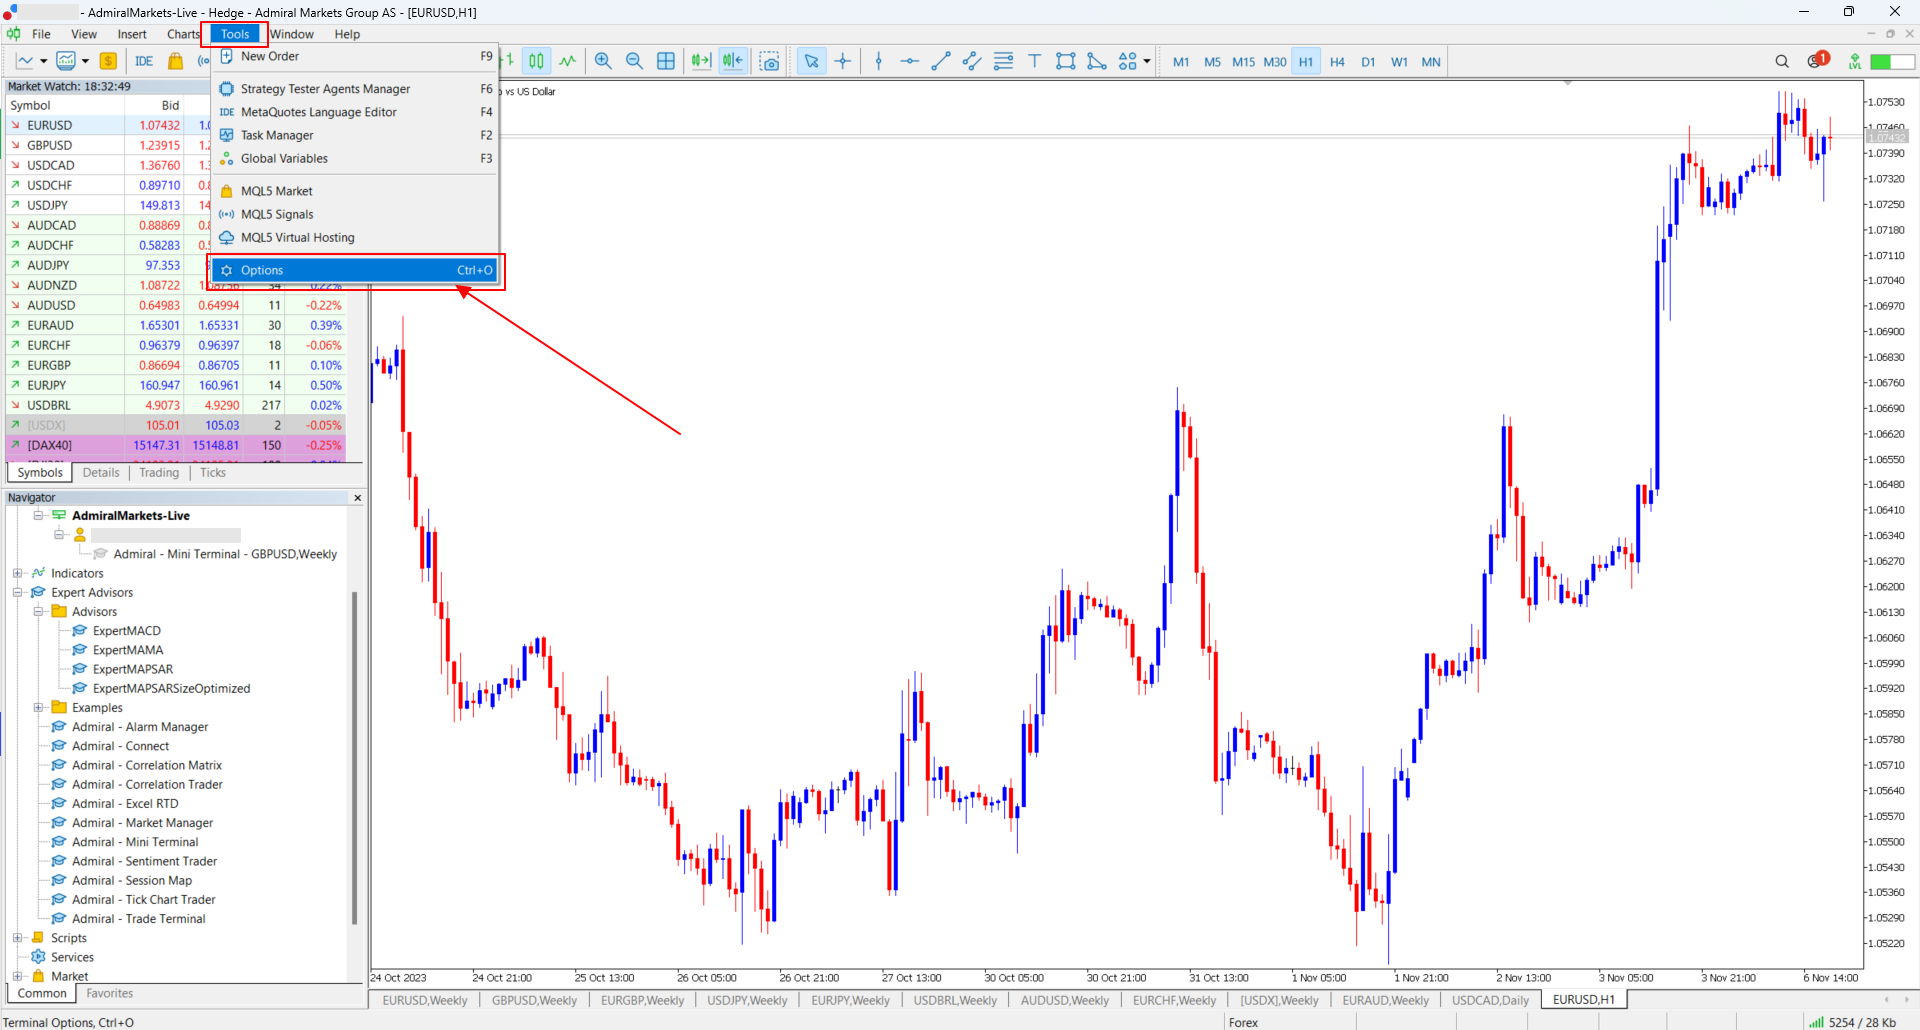
Task: Expand the objects dropdown arrow
Action: coord(1147,61)
